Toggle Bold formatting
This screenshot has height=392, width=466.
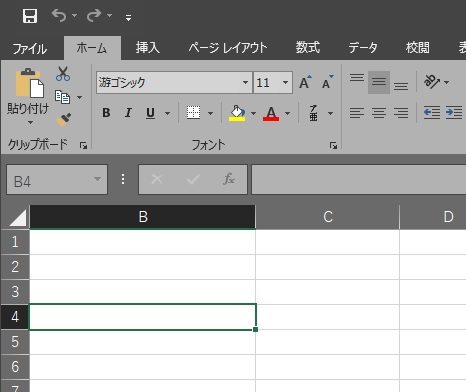tap(106, 113)
